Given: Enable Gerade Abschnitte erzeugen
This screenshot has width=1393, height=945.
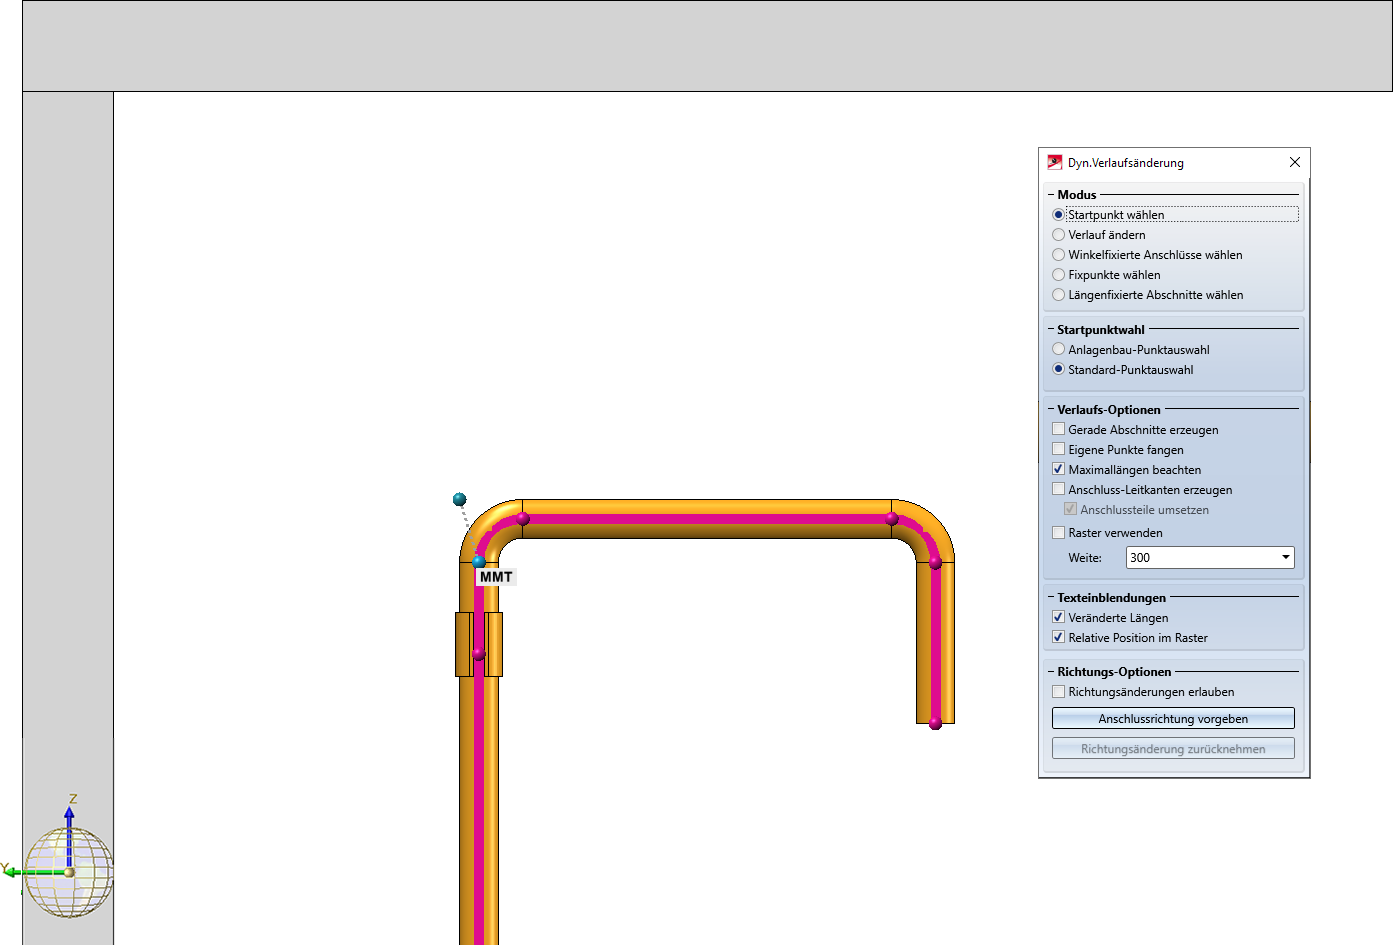Looking at the screenshot, I should [x=1058, y=430].
